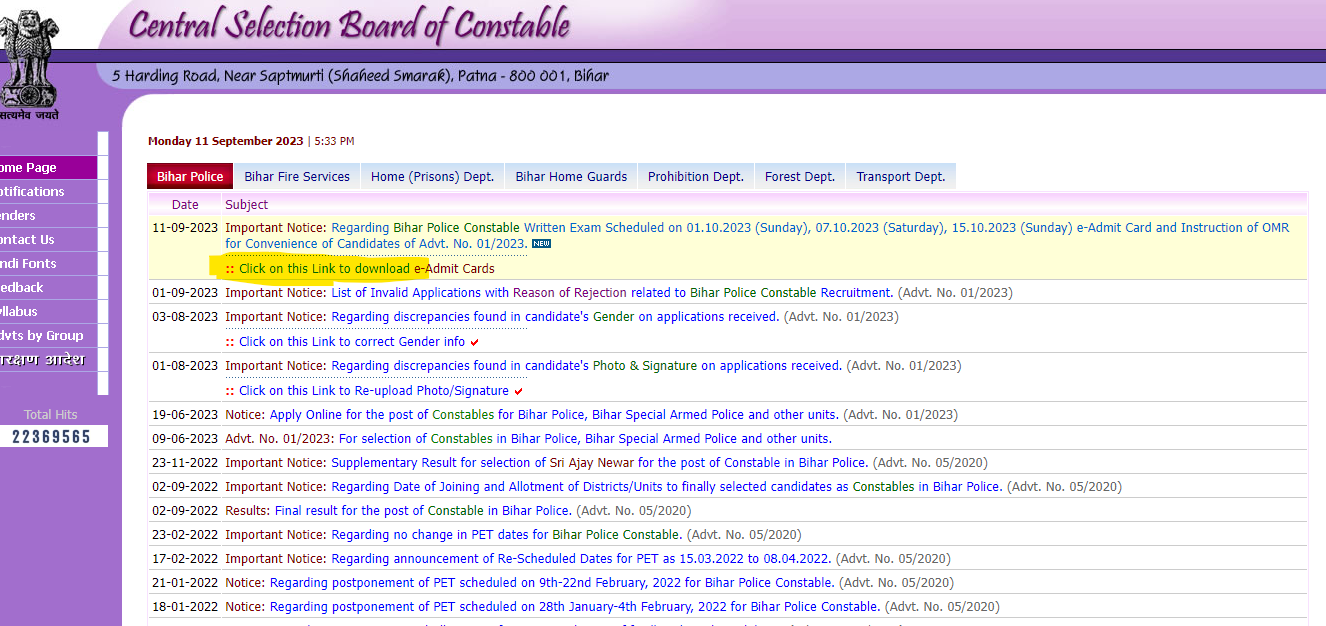The width and height of the screenshot is (1326, 626).
Task: Click the link to download e-Admit Cards
Action: (366, 268)
